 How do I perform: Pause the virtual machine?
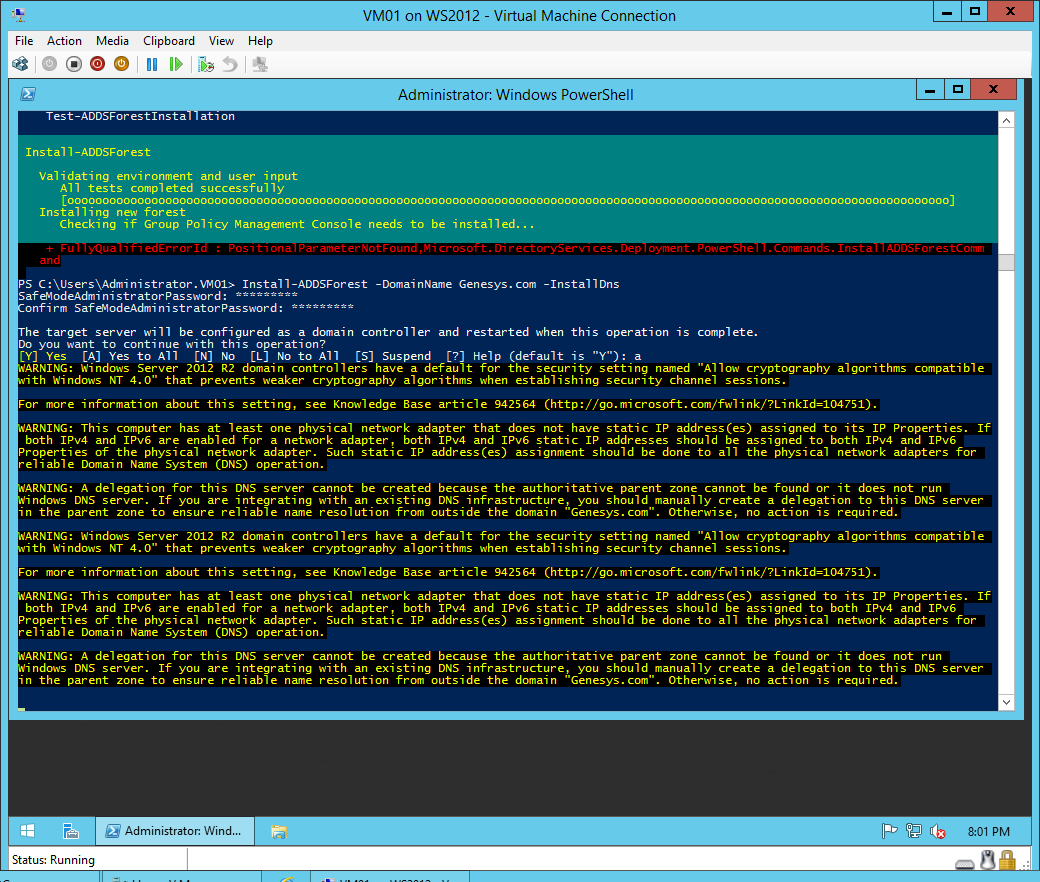tap(152, 64)
